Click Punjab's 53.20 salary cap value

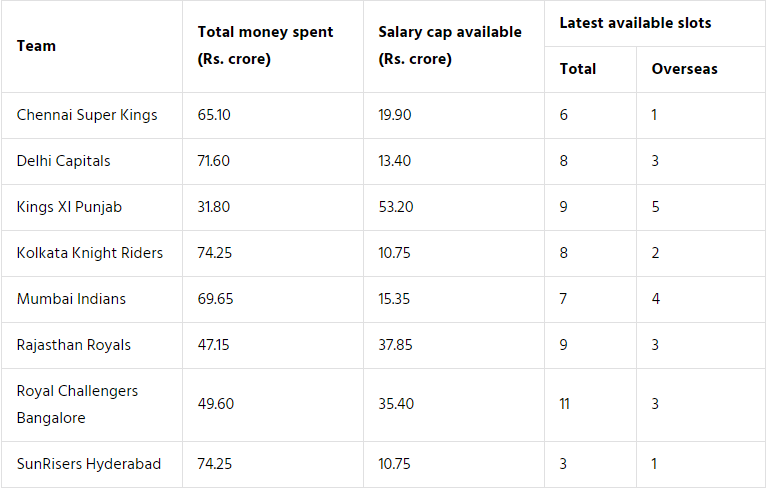(396, 207)
